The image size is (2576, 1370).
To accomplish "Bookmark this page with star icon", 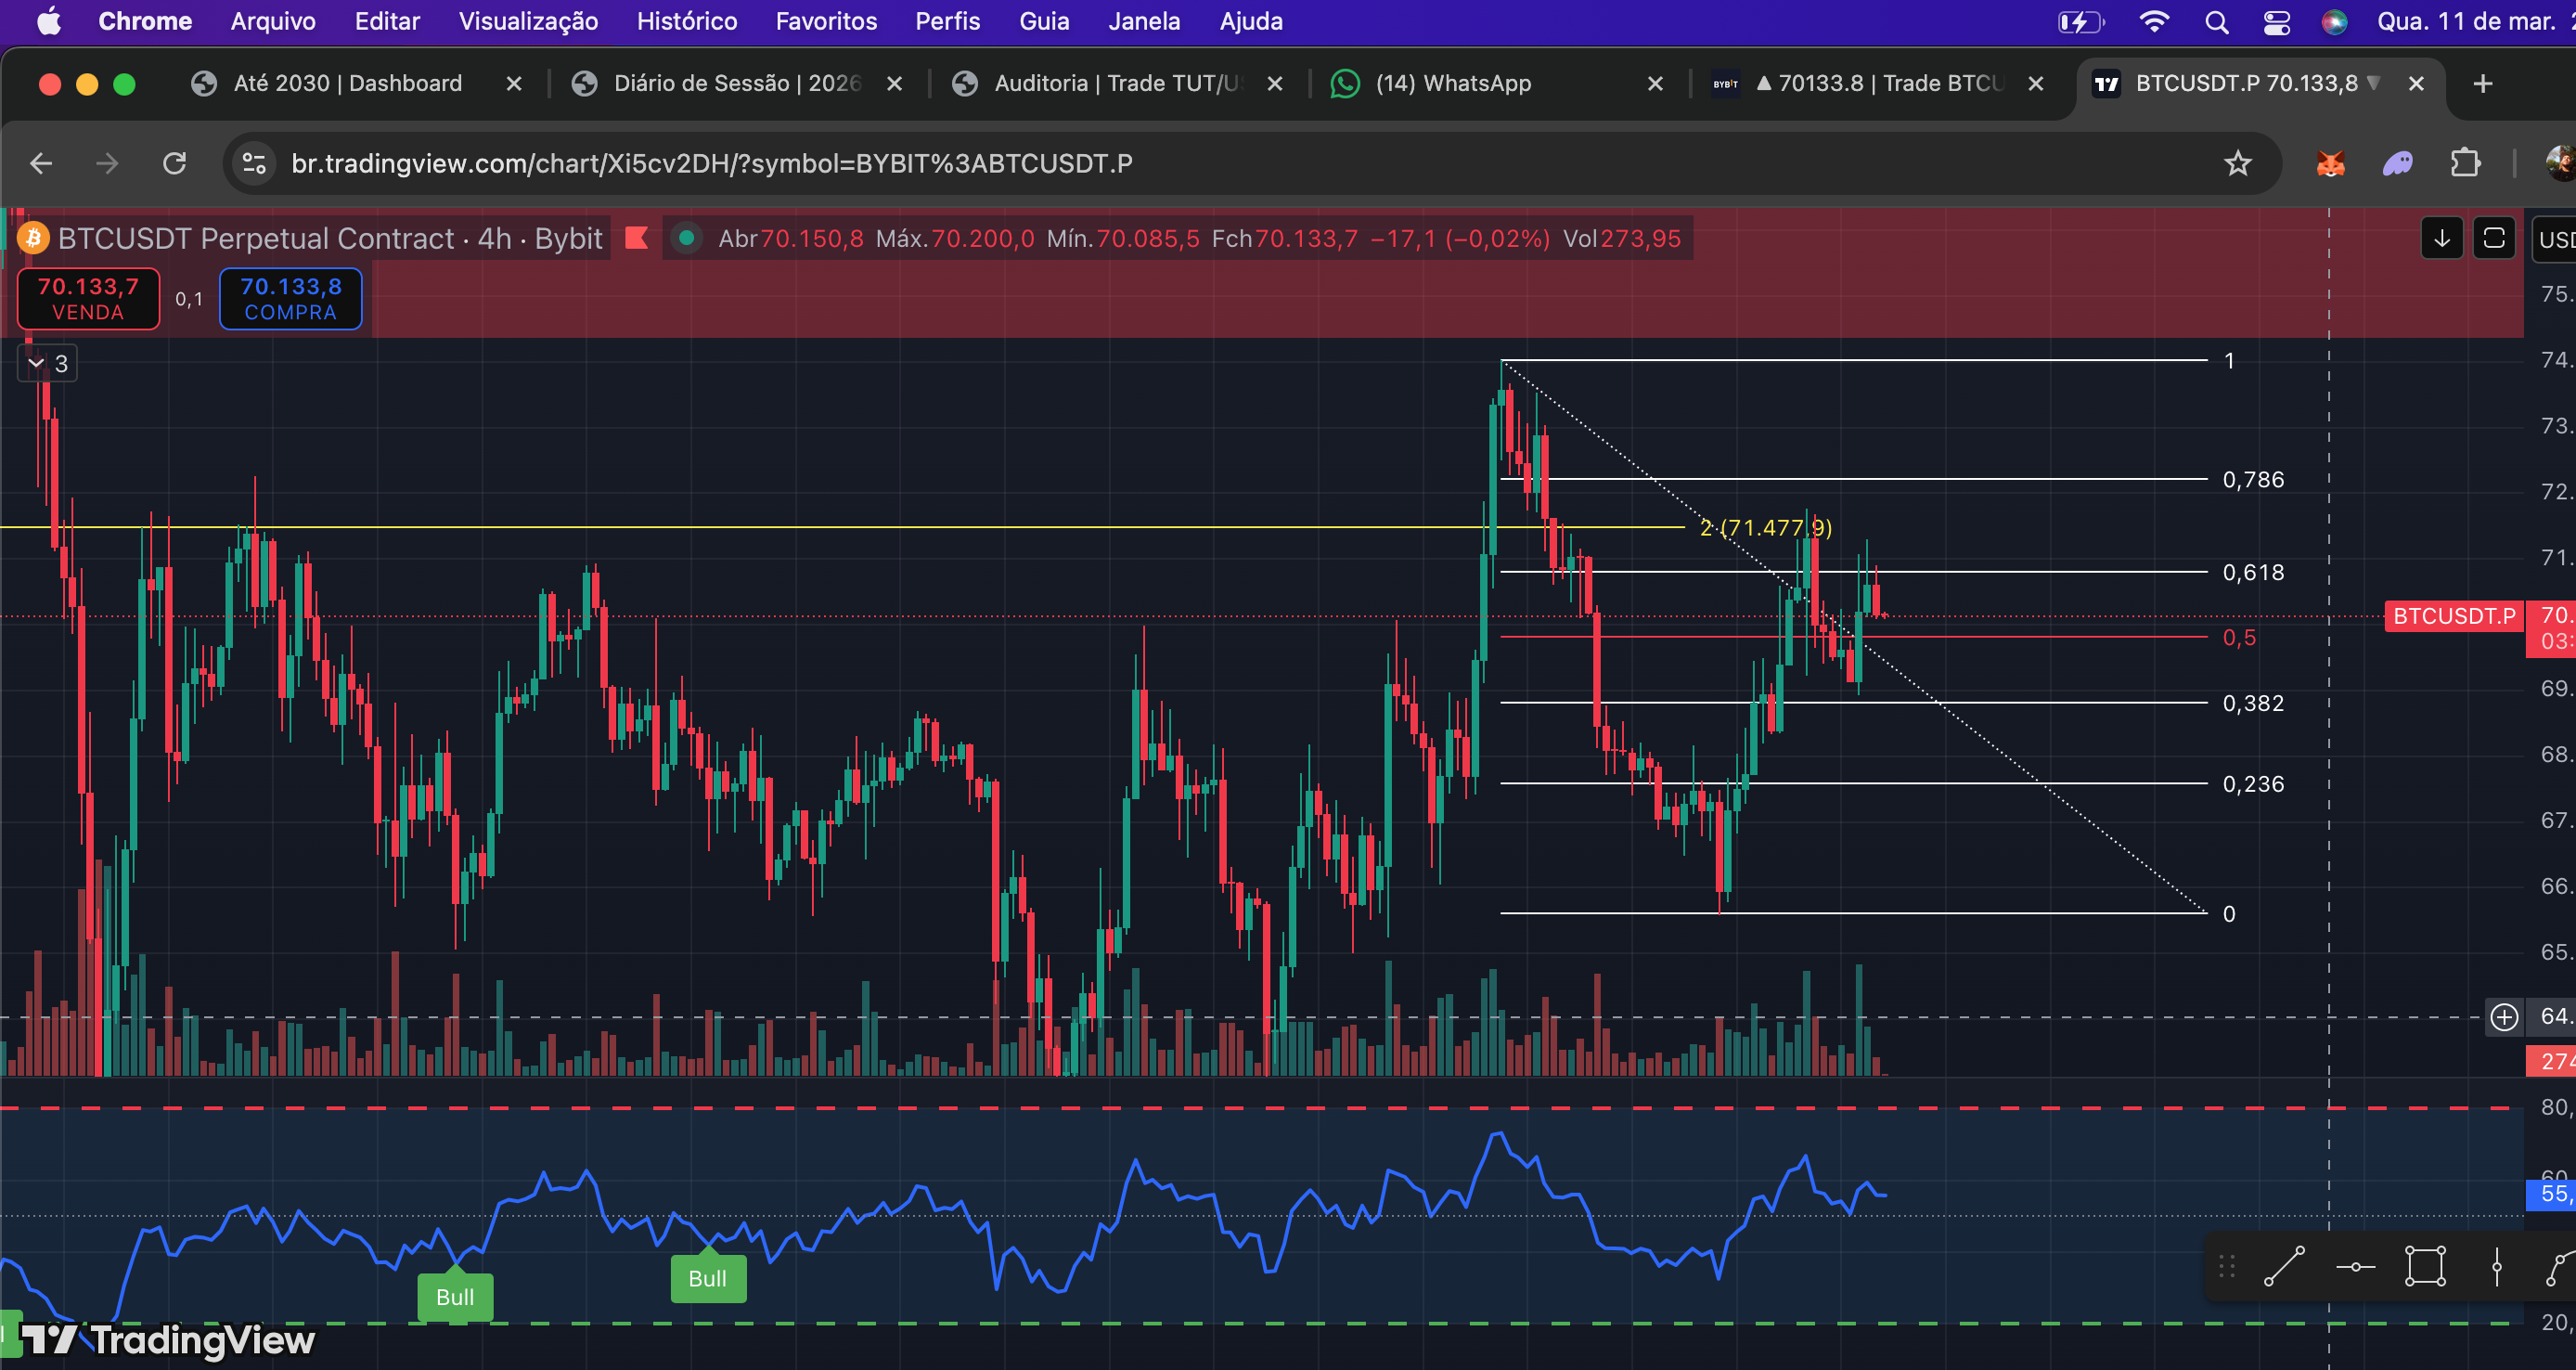I will click(2237, 163).
